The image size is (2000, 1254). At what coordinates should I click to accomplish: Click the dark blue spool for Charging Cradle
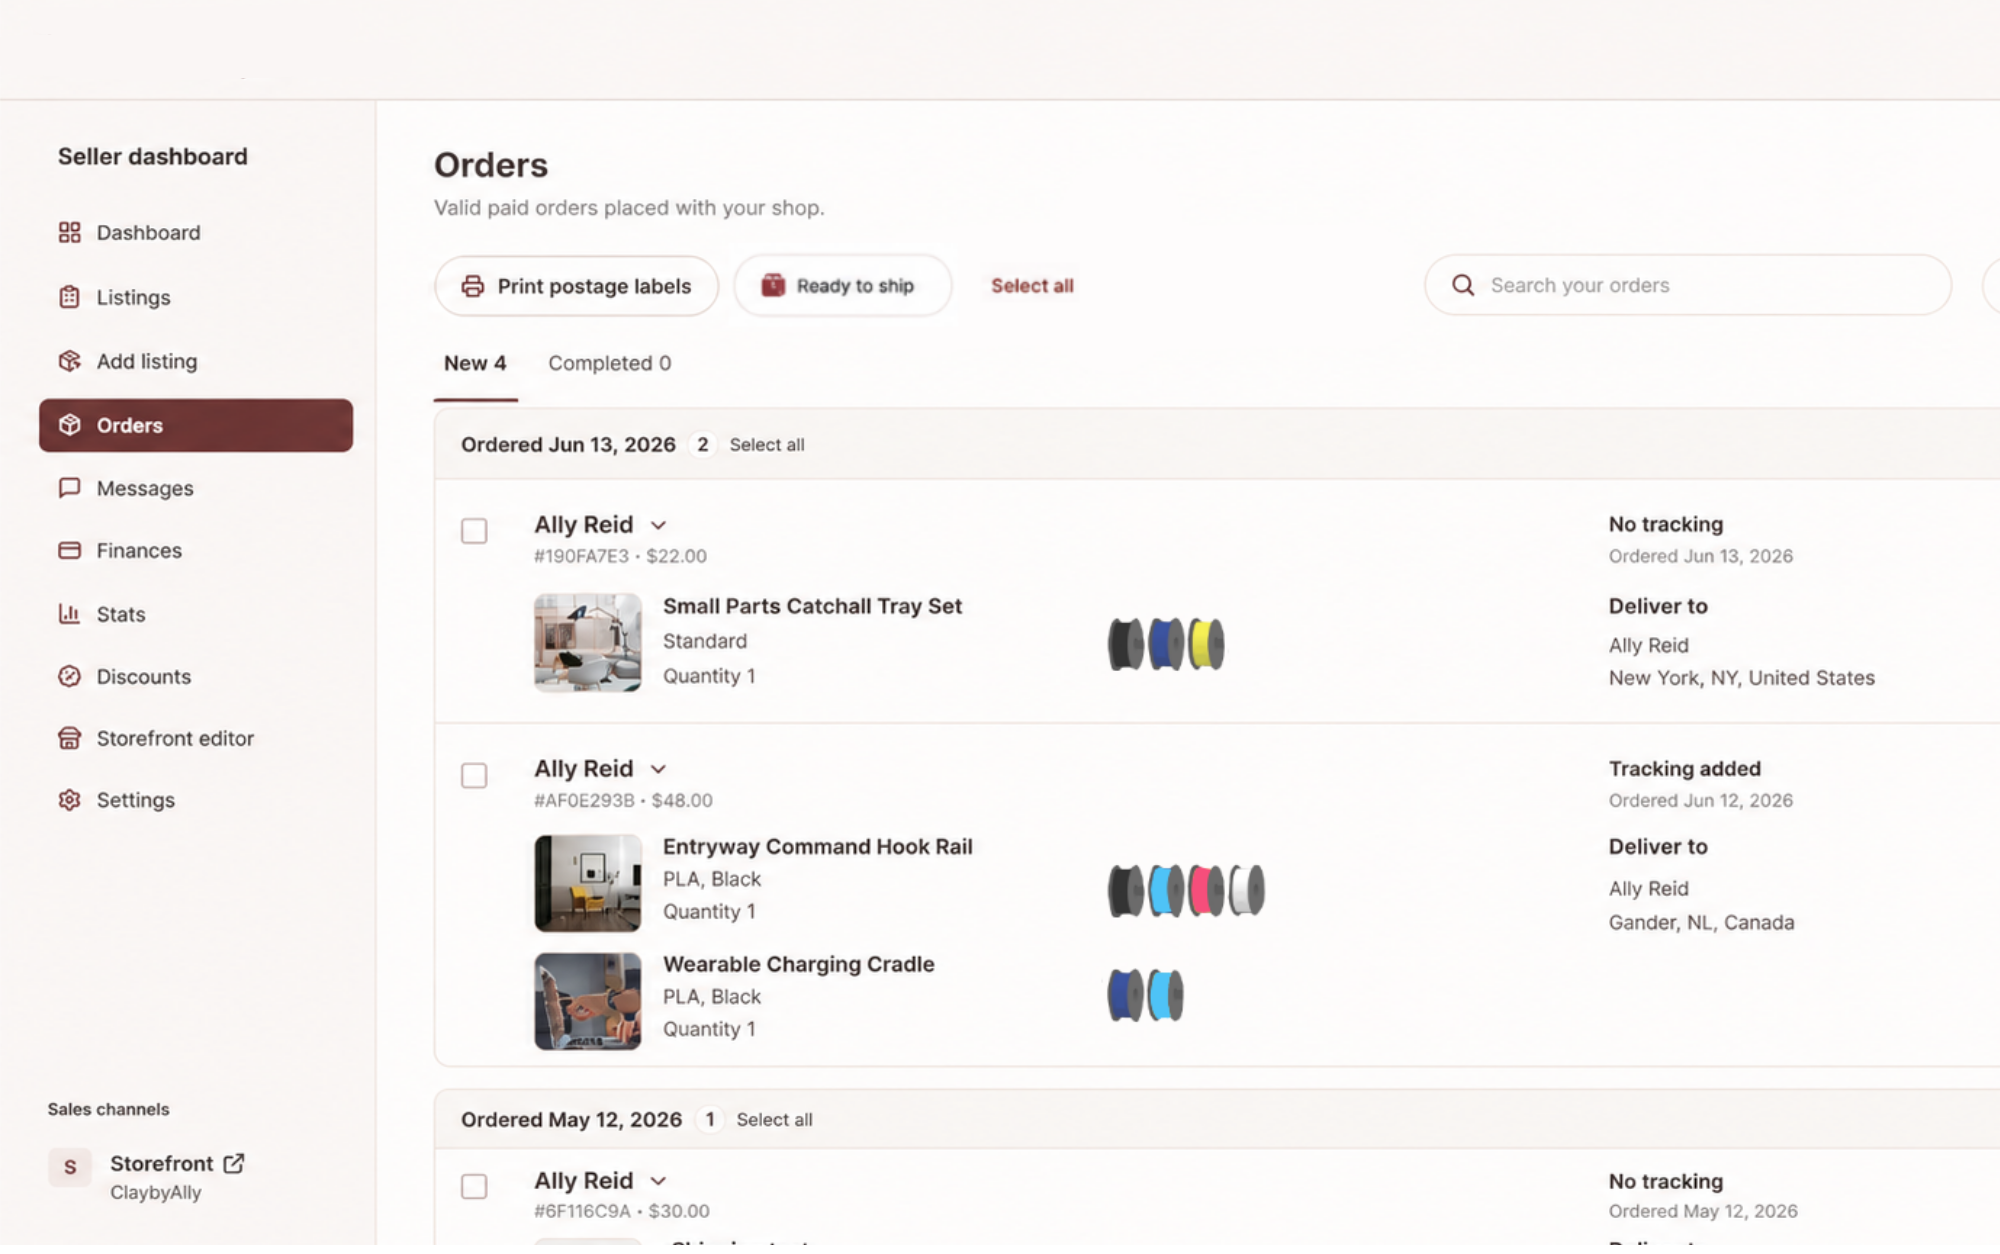[x=1125, y=995]
